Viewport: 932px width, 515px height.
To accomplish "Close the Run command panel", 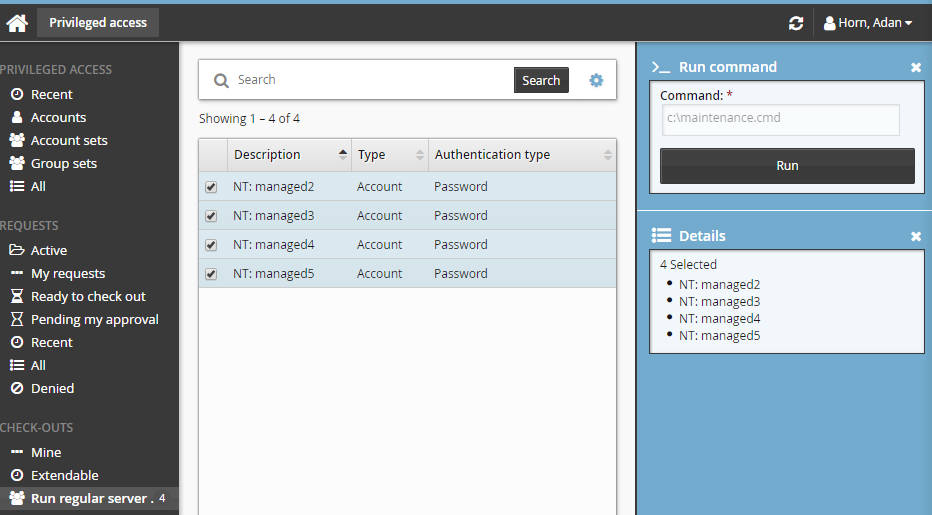I will tap(915, 67).
